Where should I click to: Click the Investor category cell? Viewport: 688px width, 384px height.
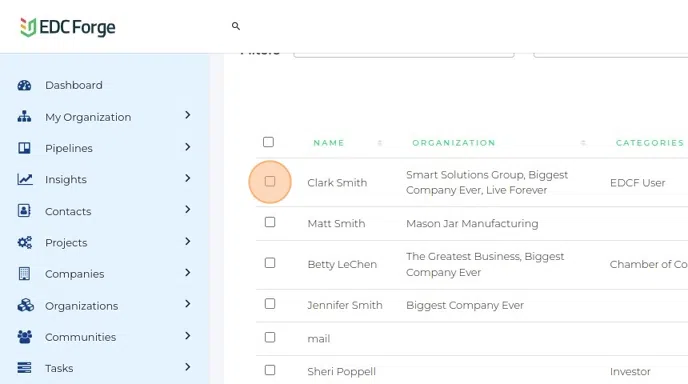coord(630,371)
